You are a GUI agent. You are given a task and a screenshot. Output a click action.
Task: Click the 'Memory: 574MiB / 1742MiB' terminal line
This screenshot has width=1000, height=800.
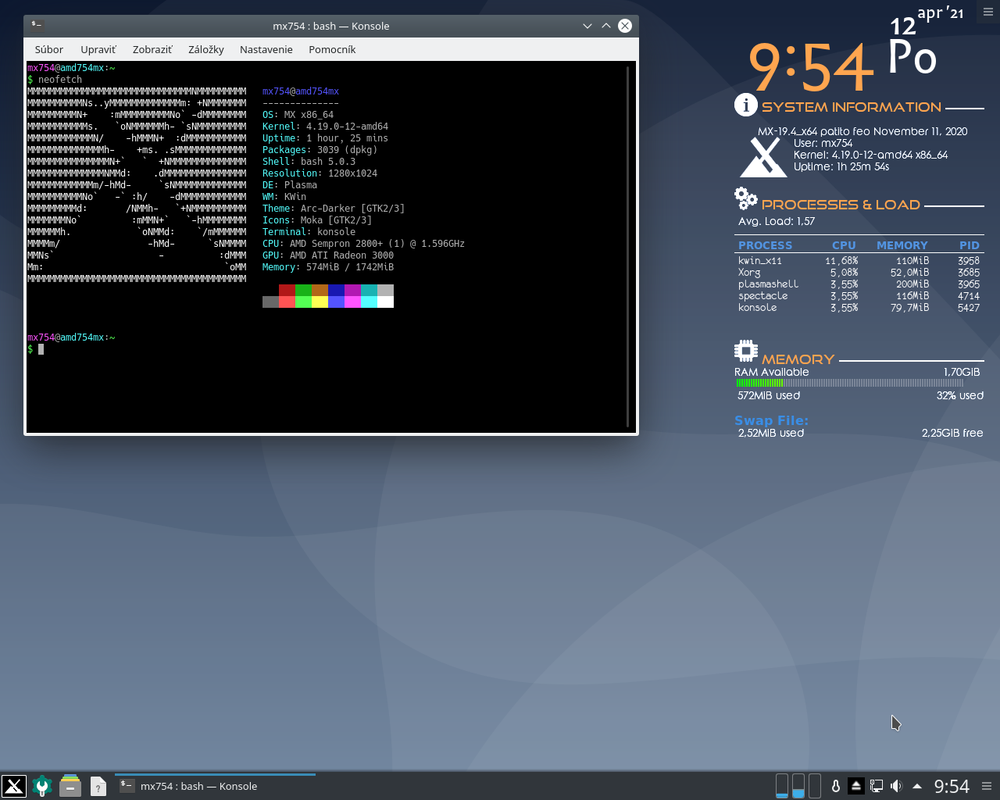coord(328,267)
